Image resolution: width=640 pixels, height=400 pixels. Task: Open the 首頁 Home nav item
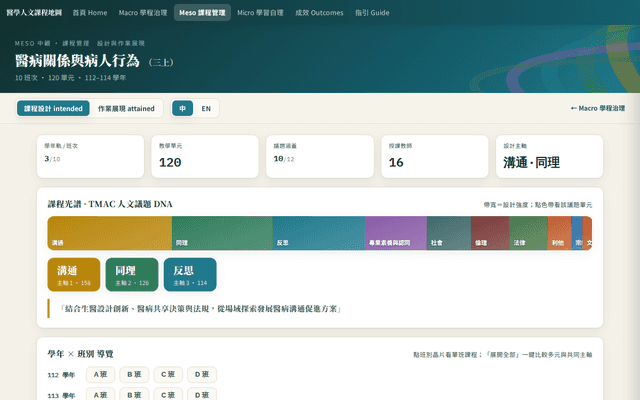coord(90,13)
